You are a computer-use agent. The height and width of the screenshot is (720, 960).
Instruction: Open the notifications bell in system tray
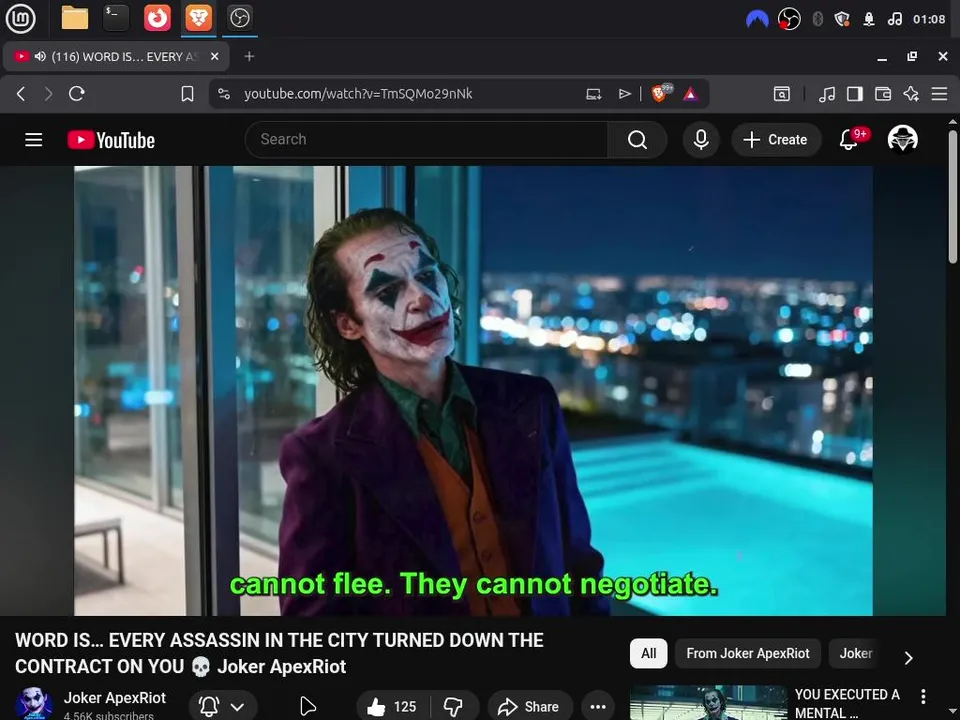(x=869, y=19)
